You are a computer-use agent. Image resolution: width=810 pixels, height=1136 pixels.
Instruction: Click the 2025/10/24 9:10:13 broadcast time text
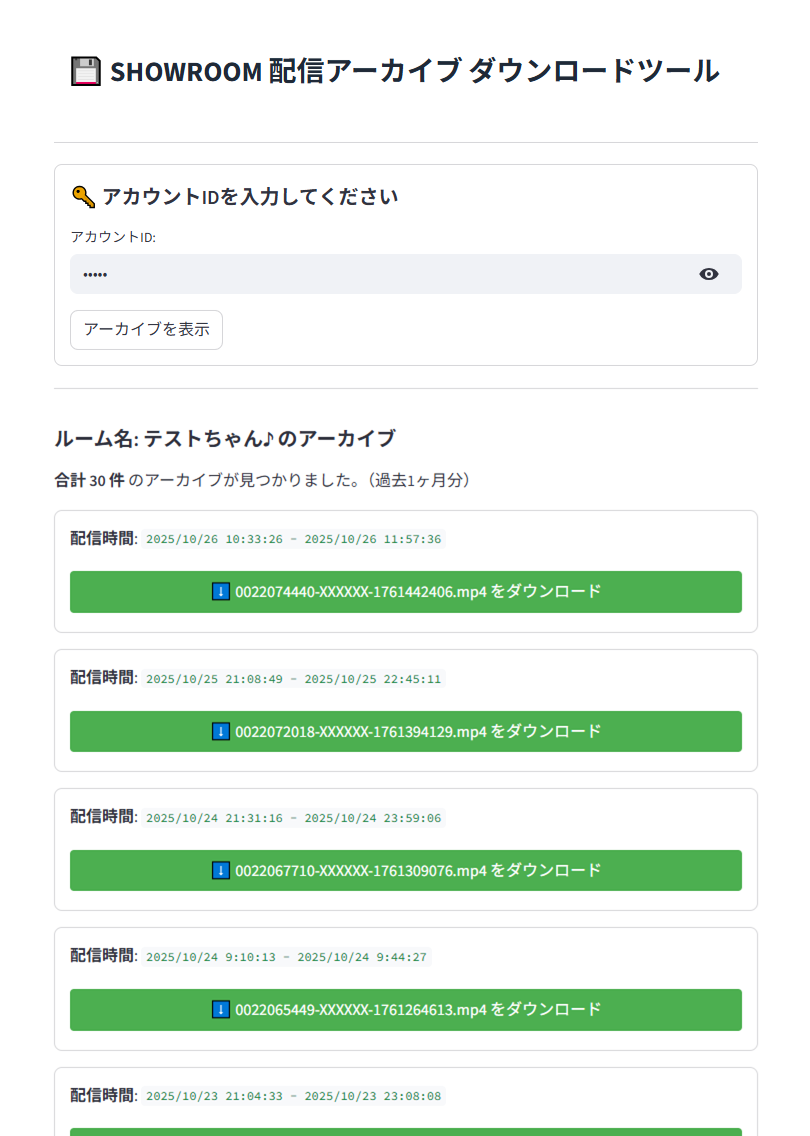[286, 957]
